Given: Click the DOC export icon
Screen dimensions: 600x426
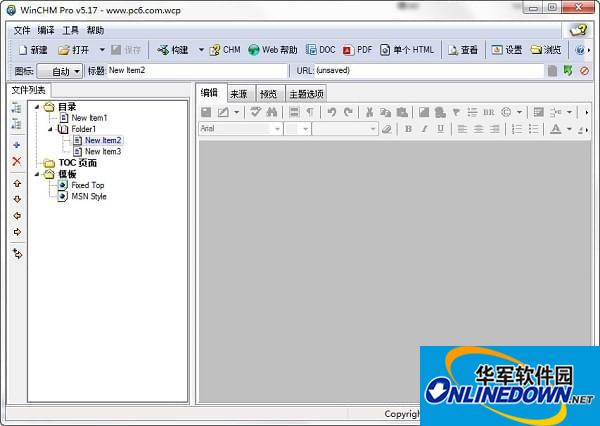Looking at the screenshot, I should 321,49.
